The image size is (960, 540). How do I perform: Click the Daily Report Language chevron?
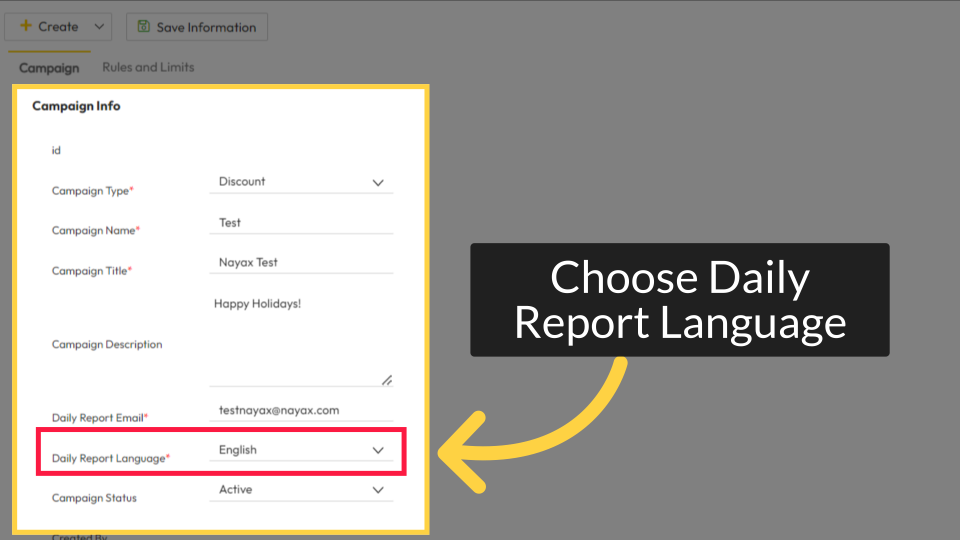378,451
